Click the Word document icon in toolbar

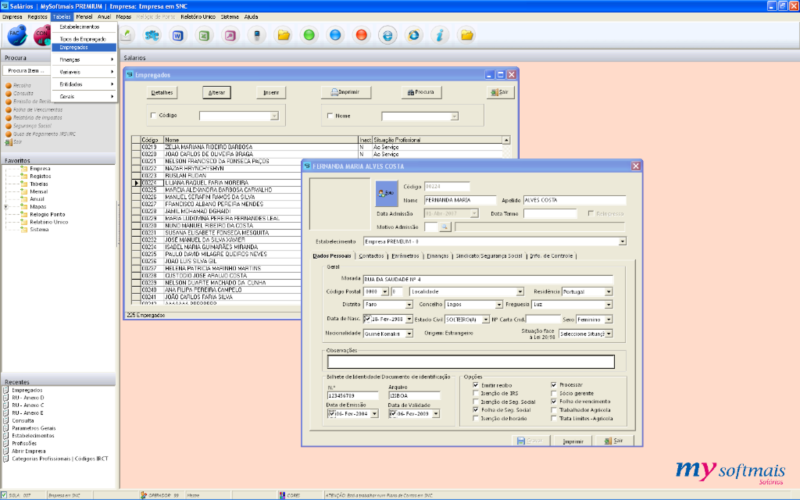(x=178, y=36)
